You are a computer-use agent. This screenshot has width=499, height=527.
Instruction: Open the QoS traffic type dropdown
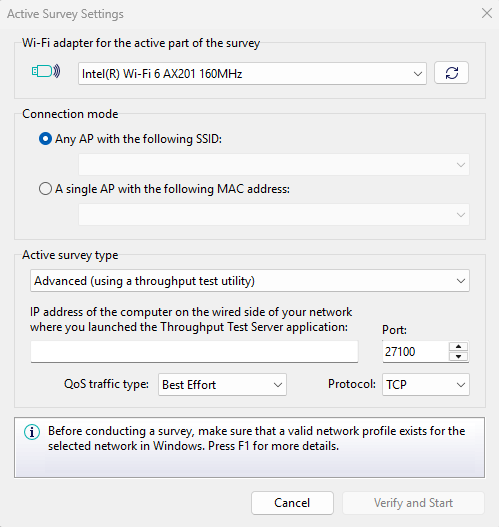point(222,384)
